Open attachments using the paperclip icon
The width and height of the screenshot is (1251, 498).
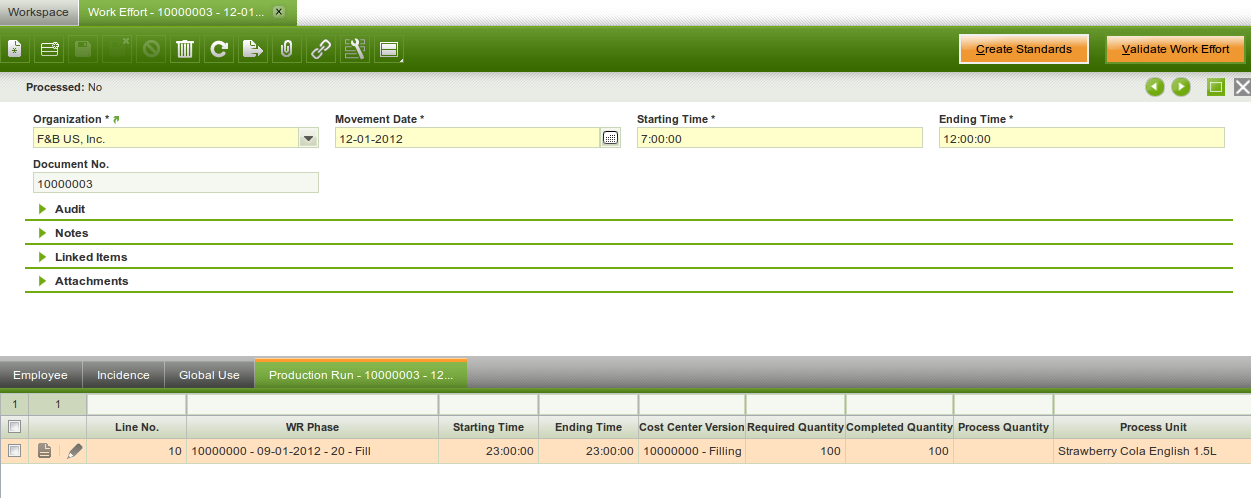tap(286, 49)
